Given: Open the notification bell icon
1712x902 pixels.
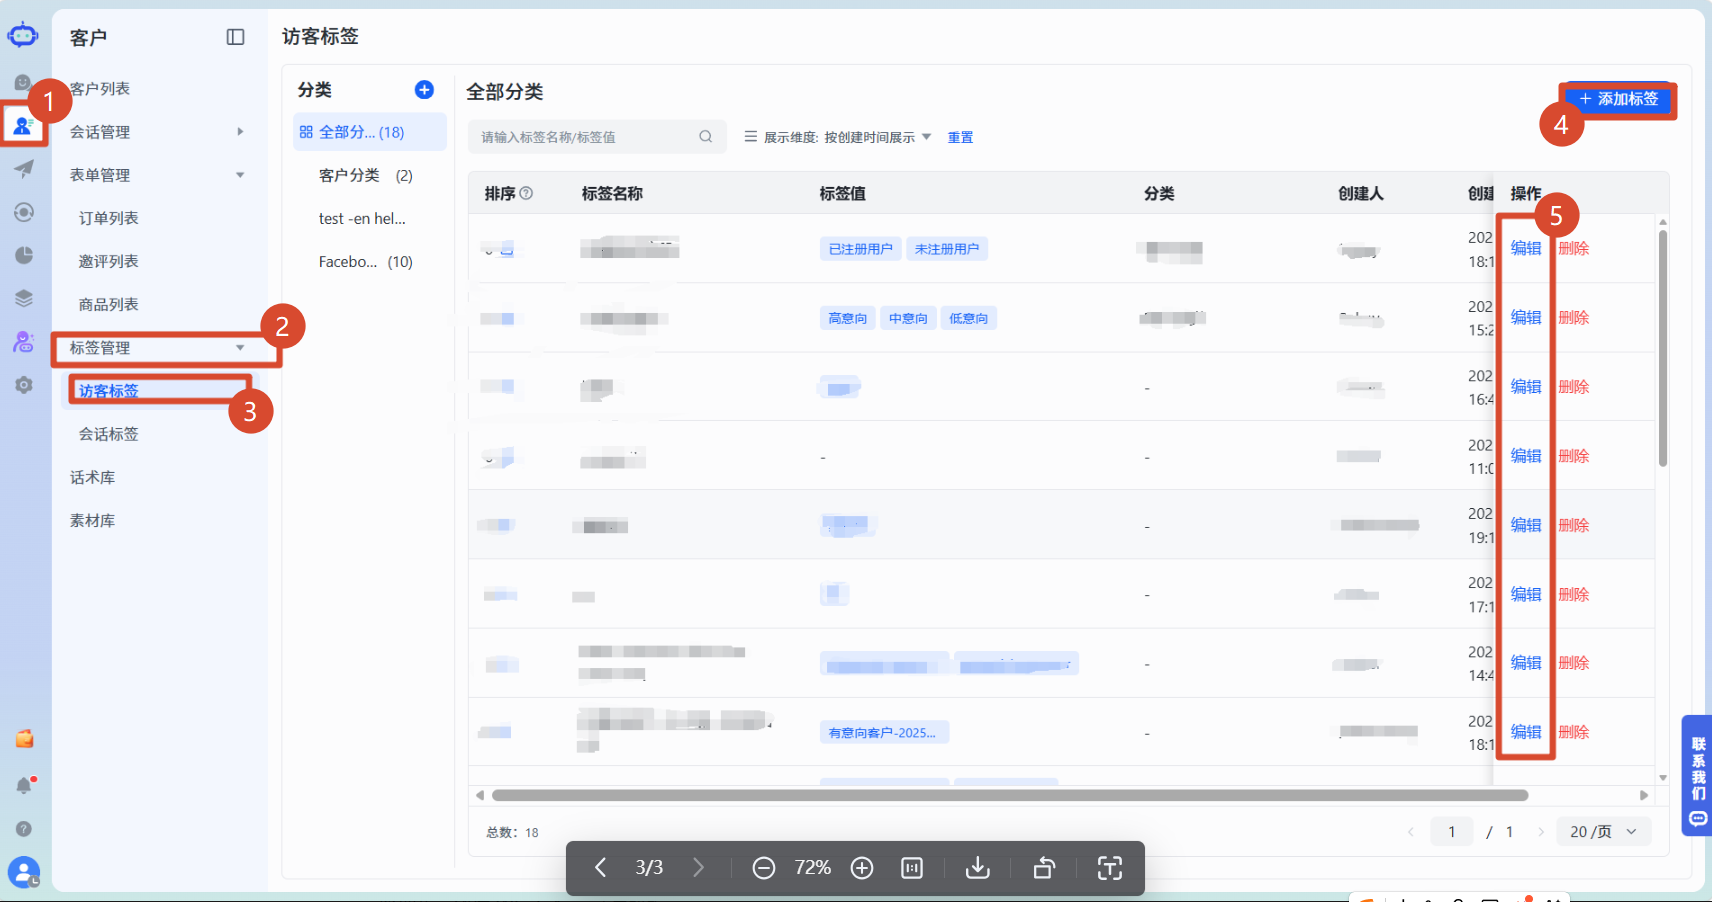Looking at the screenshot, I should pyautogui.click(x=24, y=785).
